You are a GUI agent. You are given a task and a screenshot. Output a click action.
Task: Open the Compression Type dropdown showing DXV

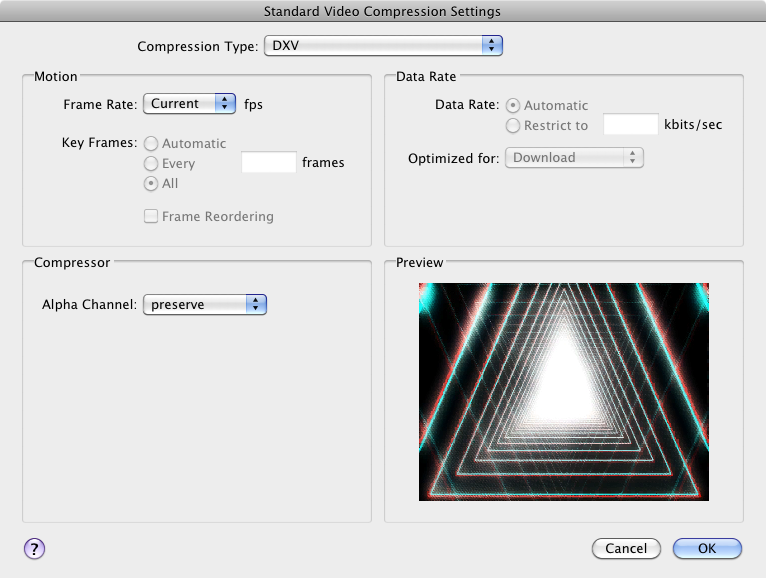tap(383, 45)
